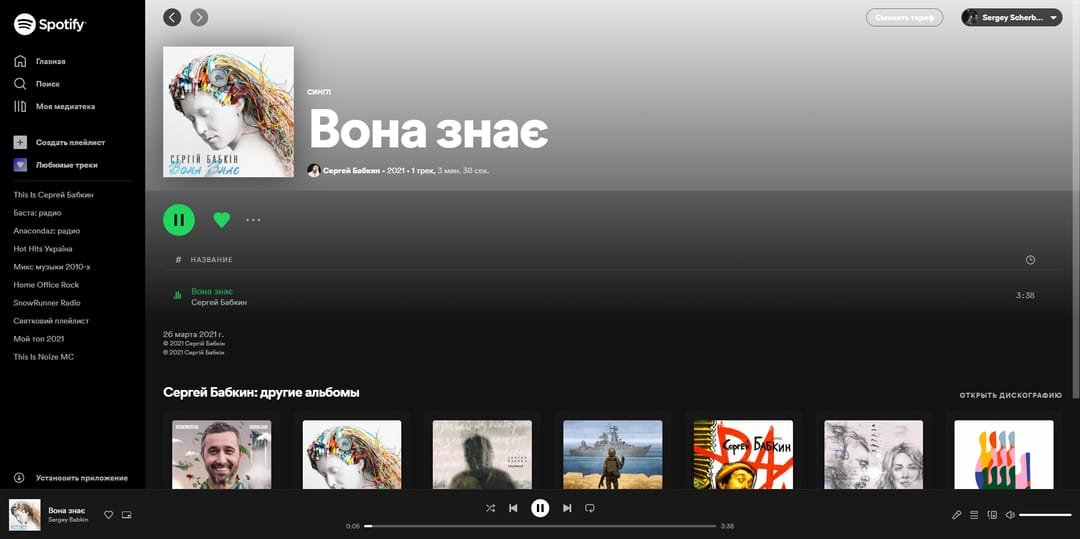Click the large Вона знає album cover
Viewport: 1080px width, 539px height.
point(229,112)
